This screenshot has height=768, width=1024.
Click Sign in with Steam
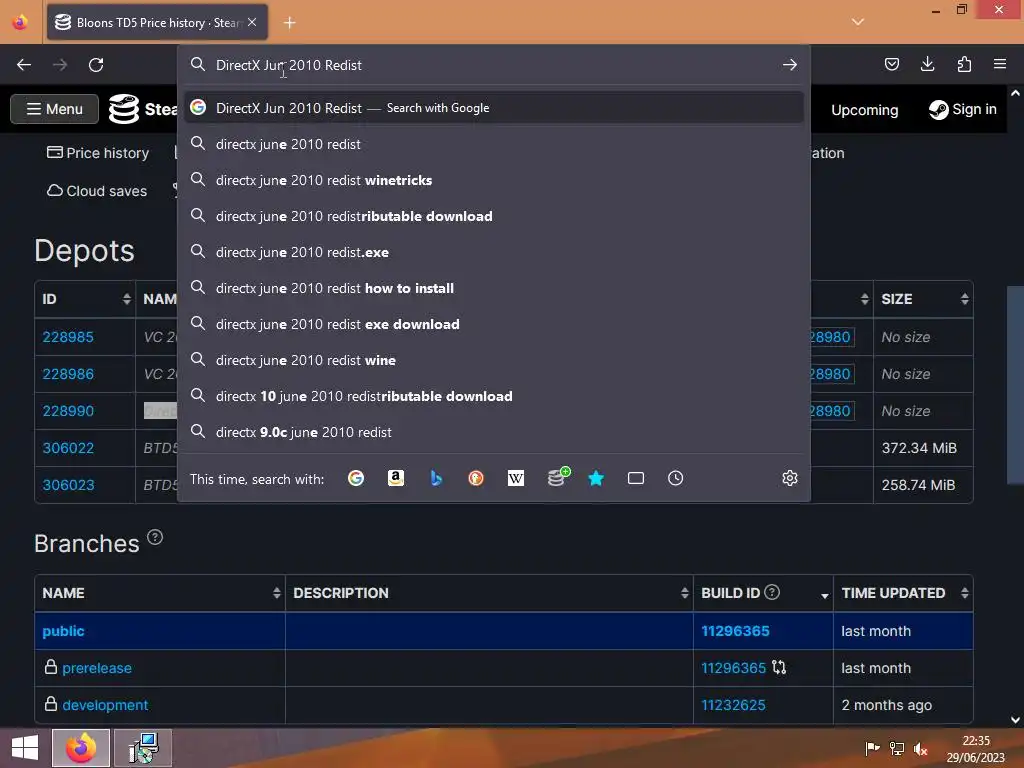coord(963,109)
